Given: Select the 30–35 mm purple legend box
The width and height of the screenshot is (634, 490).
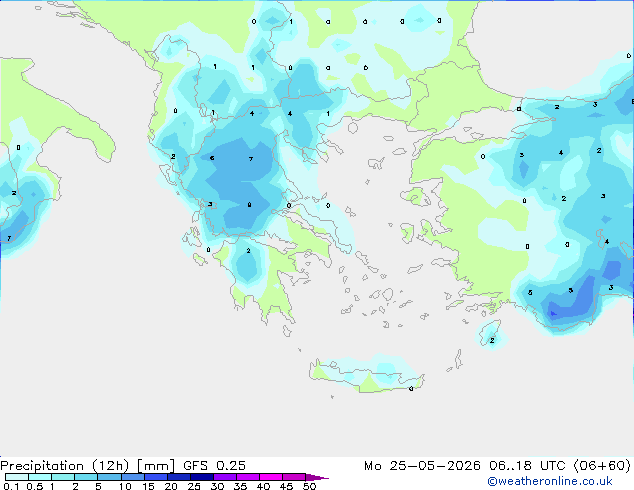Looking at the screenshot, I should pyautogui.click(x=224, y=477).
